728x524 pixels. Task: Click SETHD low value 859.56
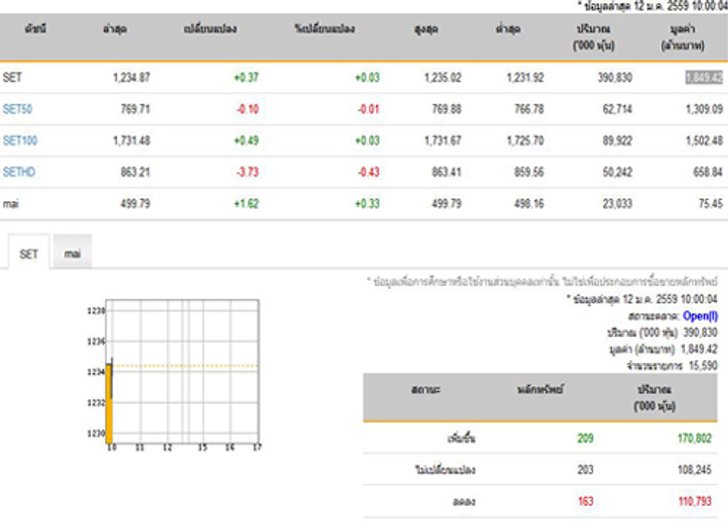[529, 172]
